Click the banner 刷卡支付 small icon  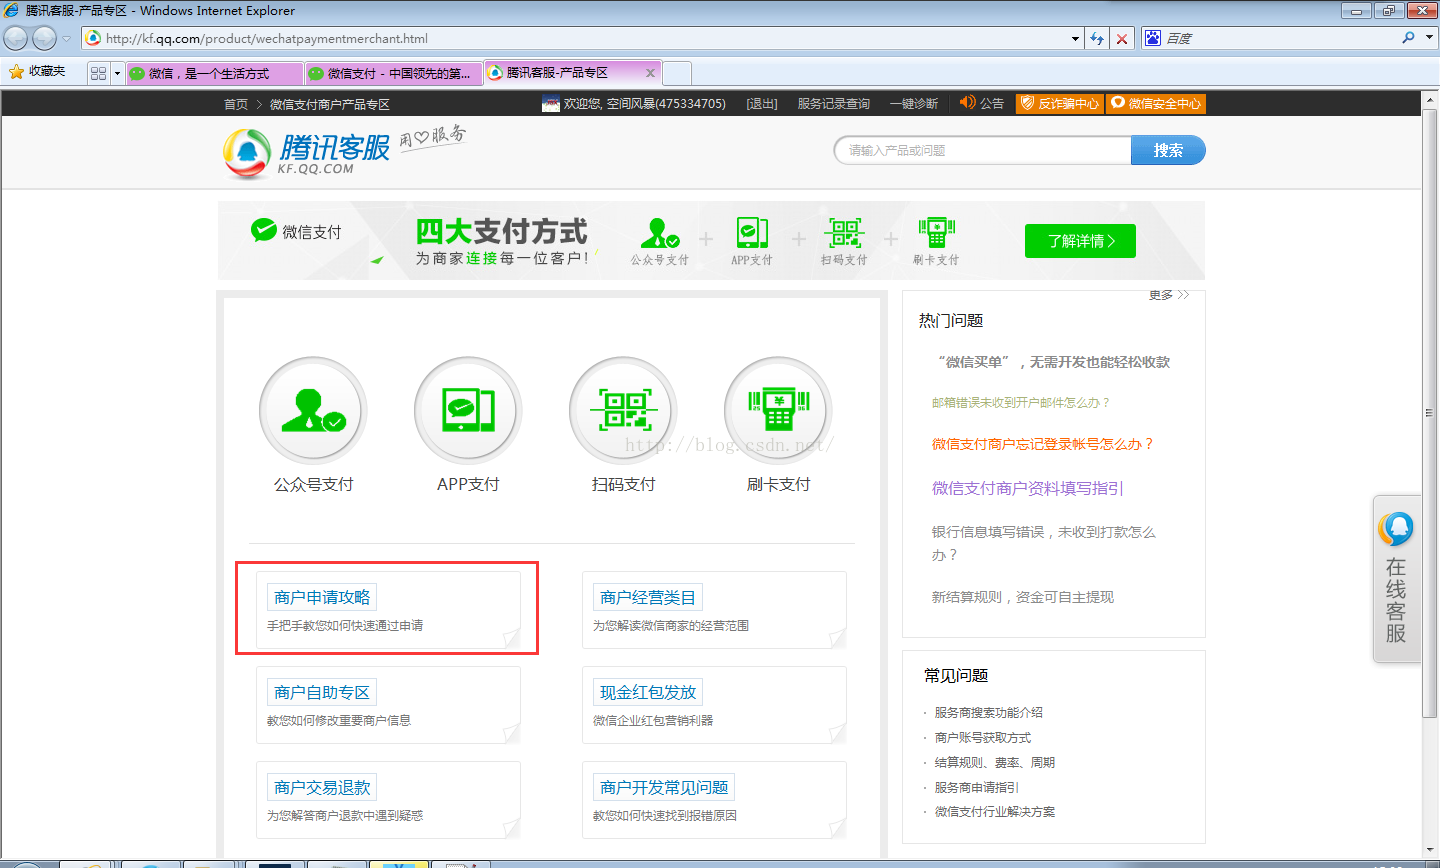(x=937, y=233)
